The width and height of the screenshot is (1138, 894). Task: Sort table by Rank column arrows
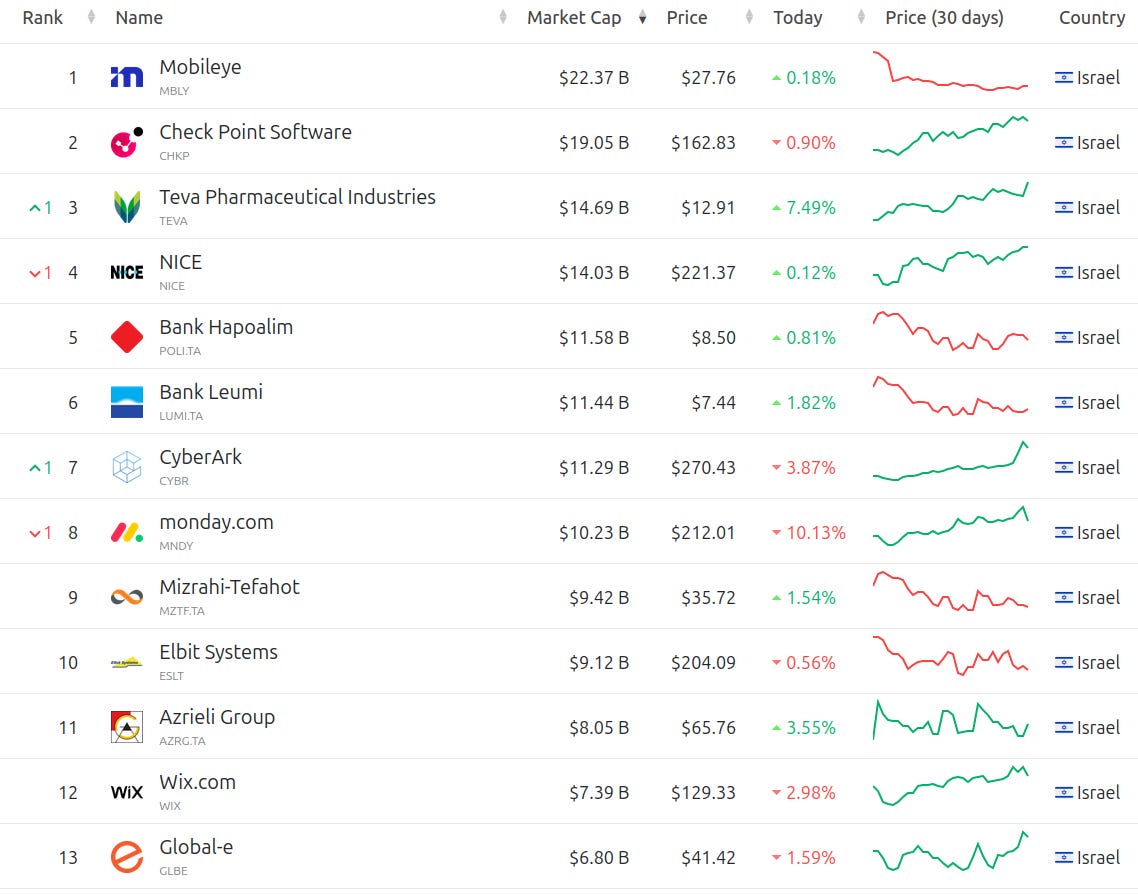91,17
